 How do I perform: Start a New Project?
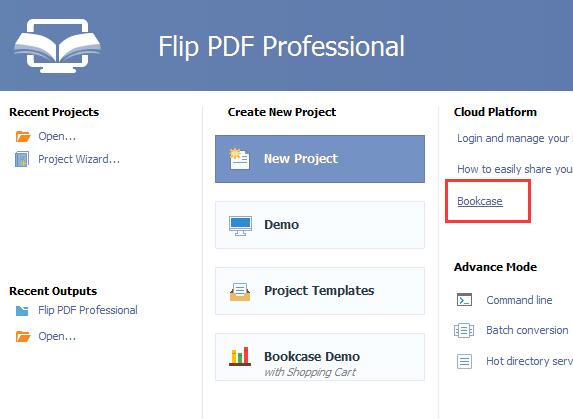(320, 159)
